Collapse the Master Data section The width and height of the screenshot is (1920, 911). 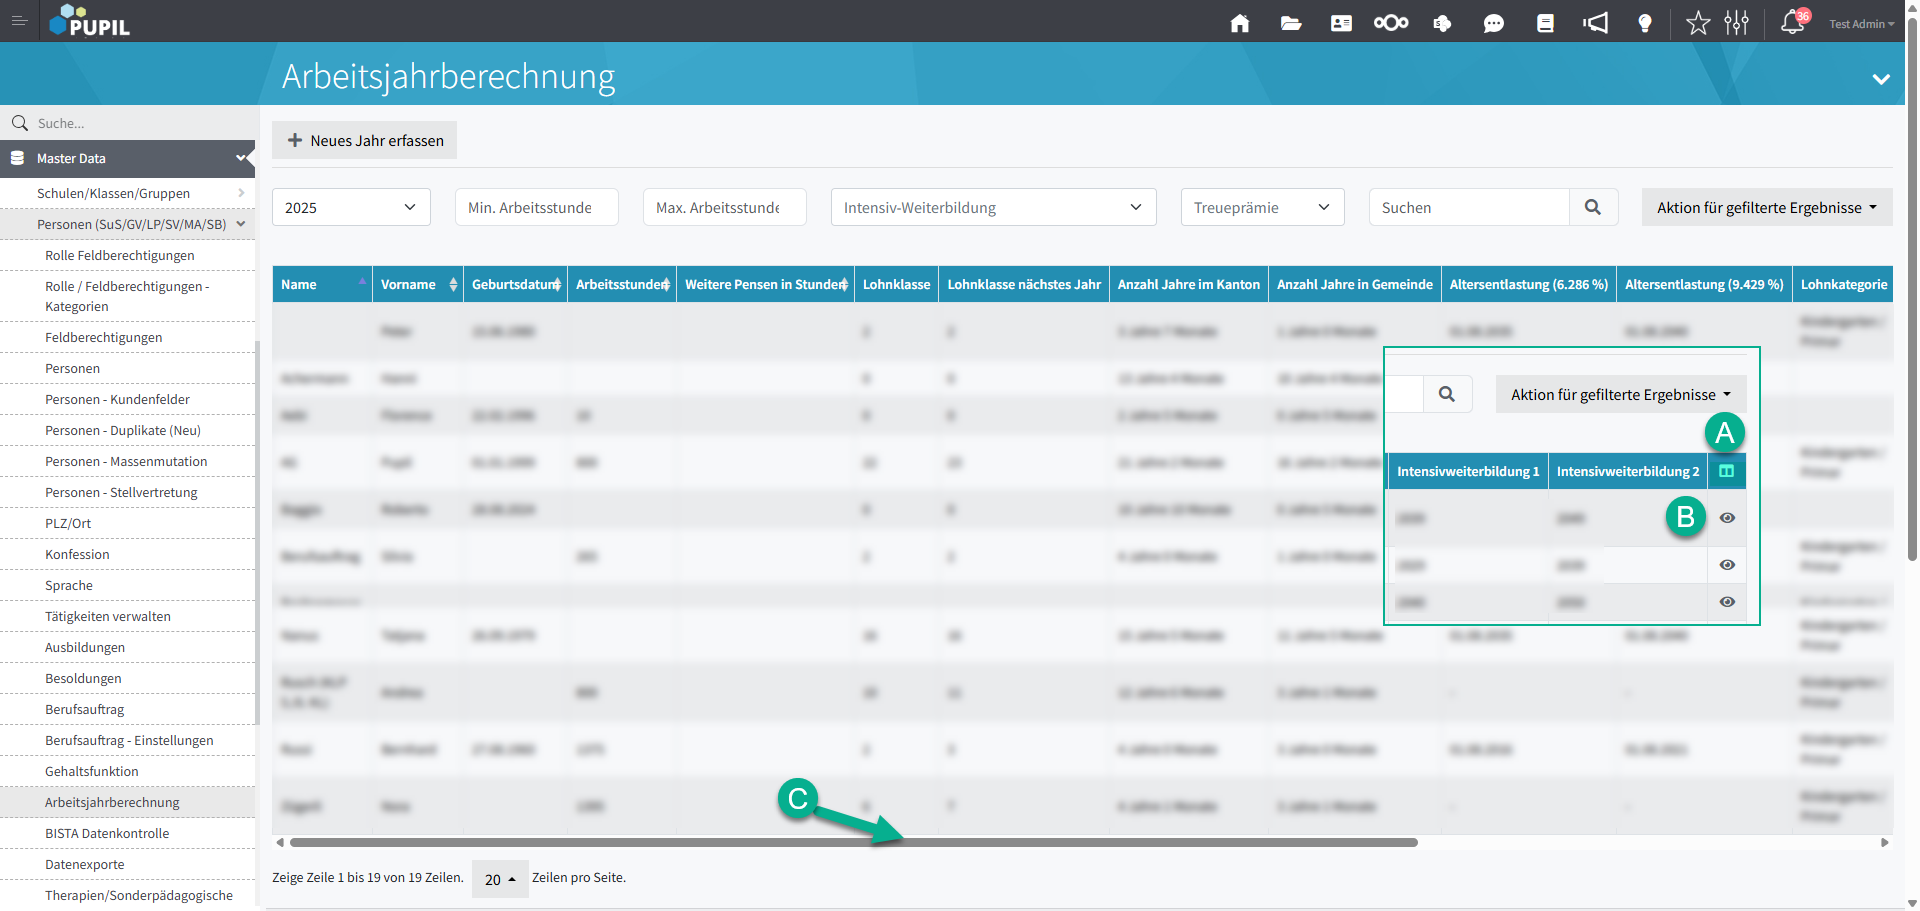[127, 158]
